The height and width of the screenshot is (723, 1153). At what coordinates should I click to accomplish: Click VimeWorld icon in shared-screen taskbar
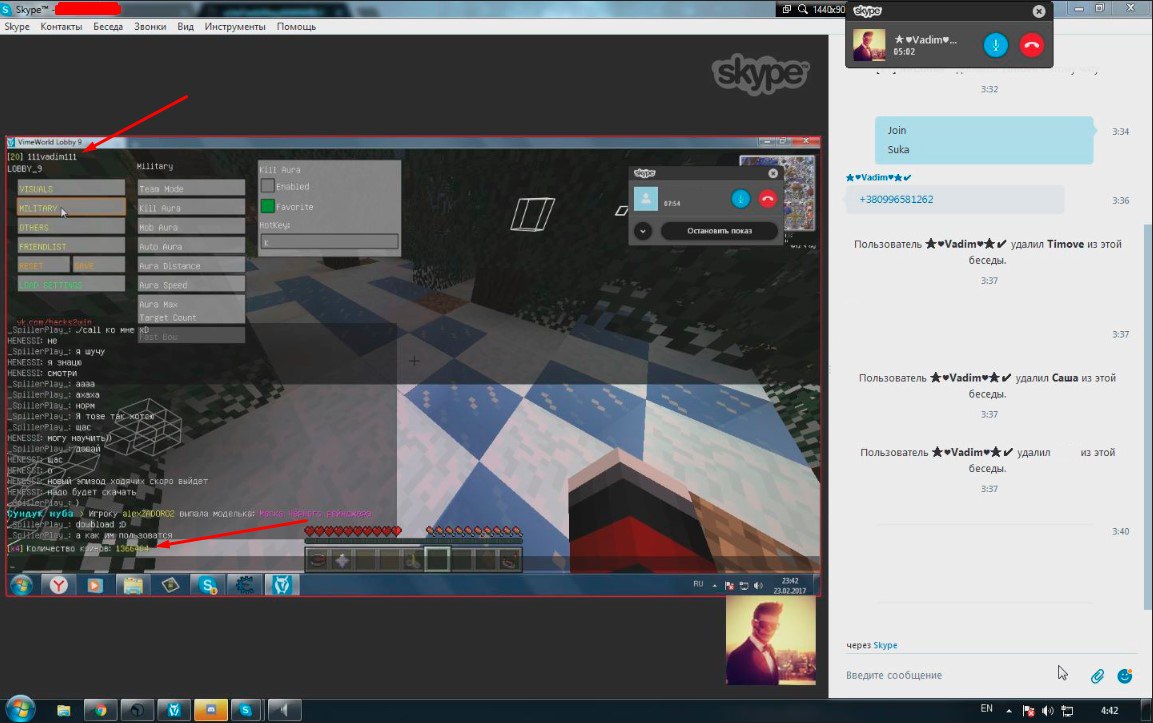(x=282, y=585)
